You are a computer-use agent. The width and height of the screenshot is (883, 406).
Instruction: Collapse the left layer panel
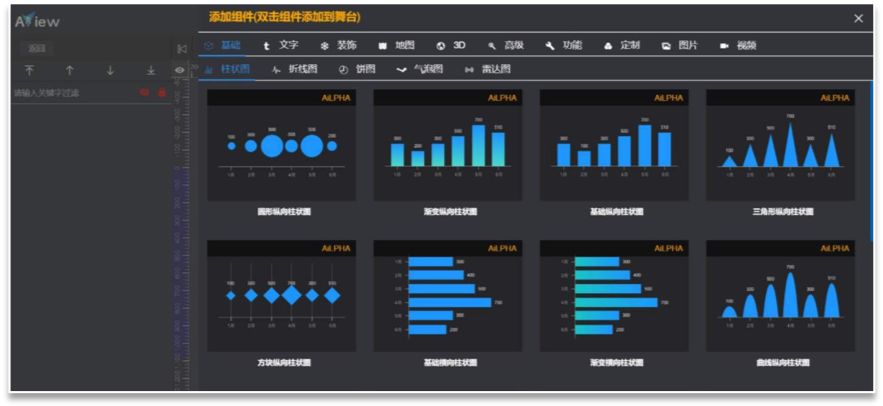click(181, 48)
